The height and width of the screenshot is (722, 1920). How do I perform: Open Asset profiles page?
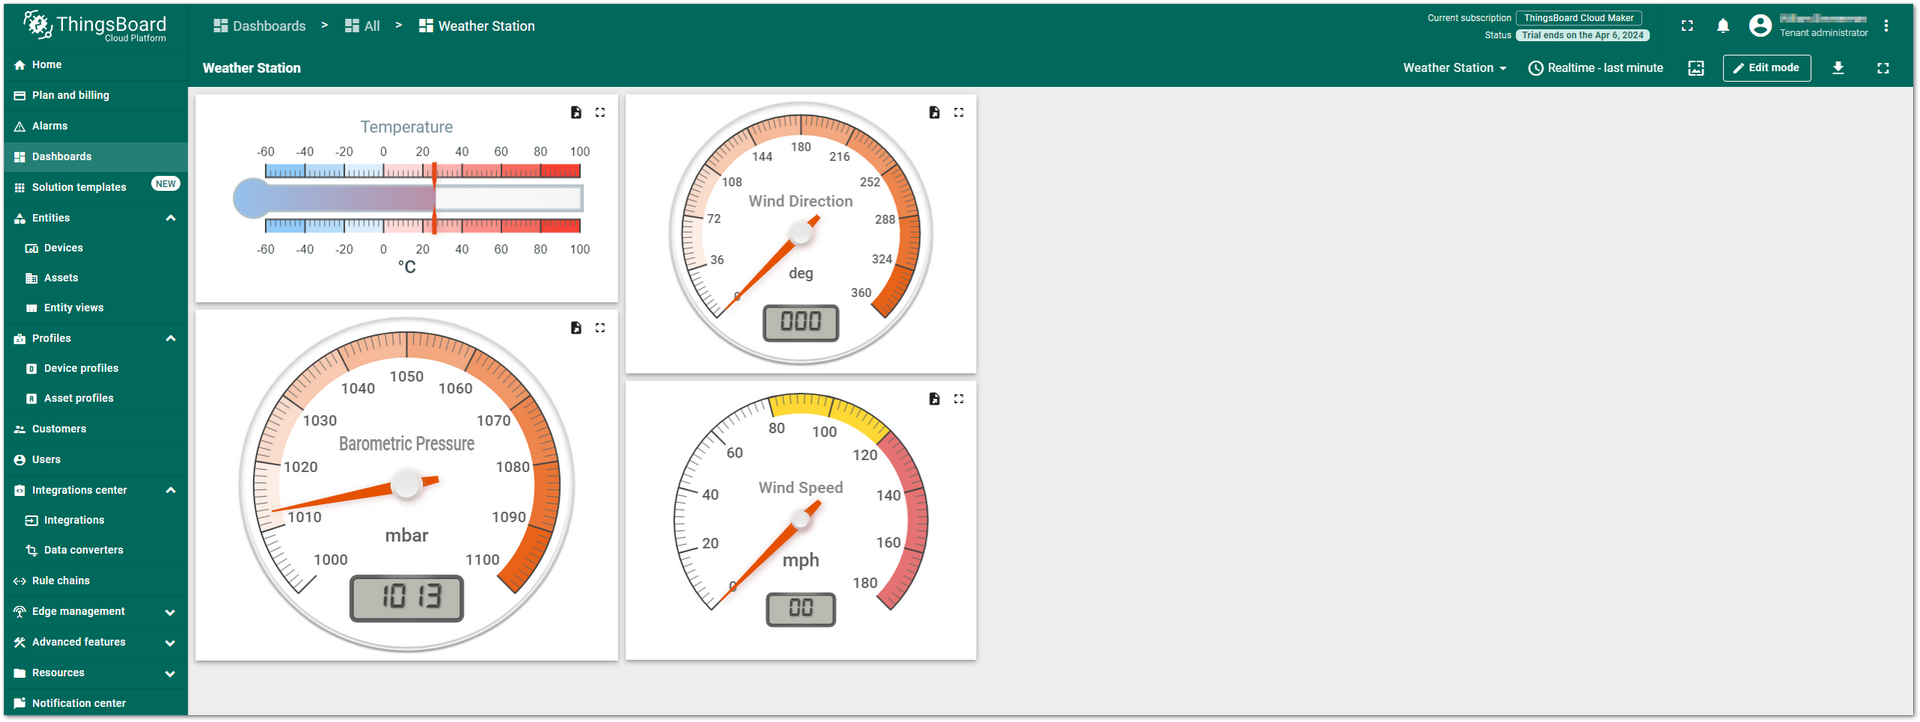(x=95, y=398)
